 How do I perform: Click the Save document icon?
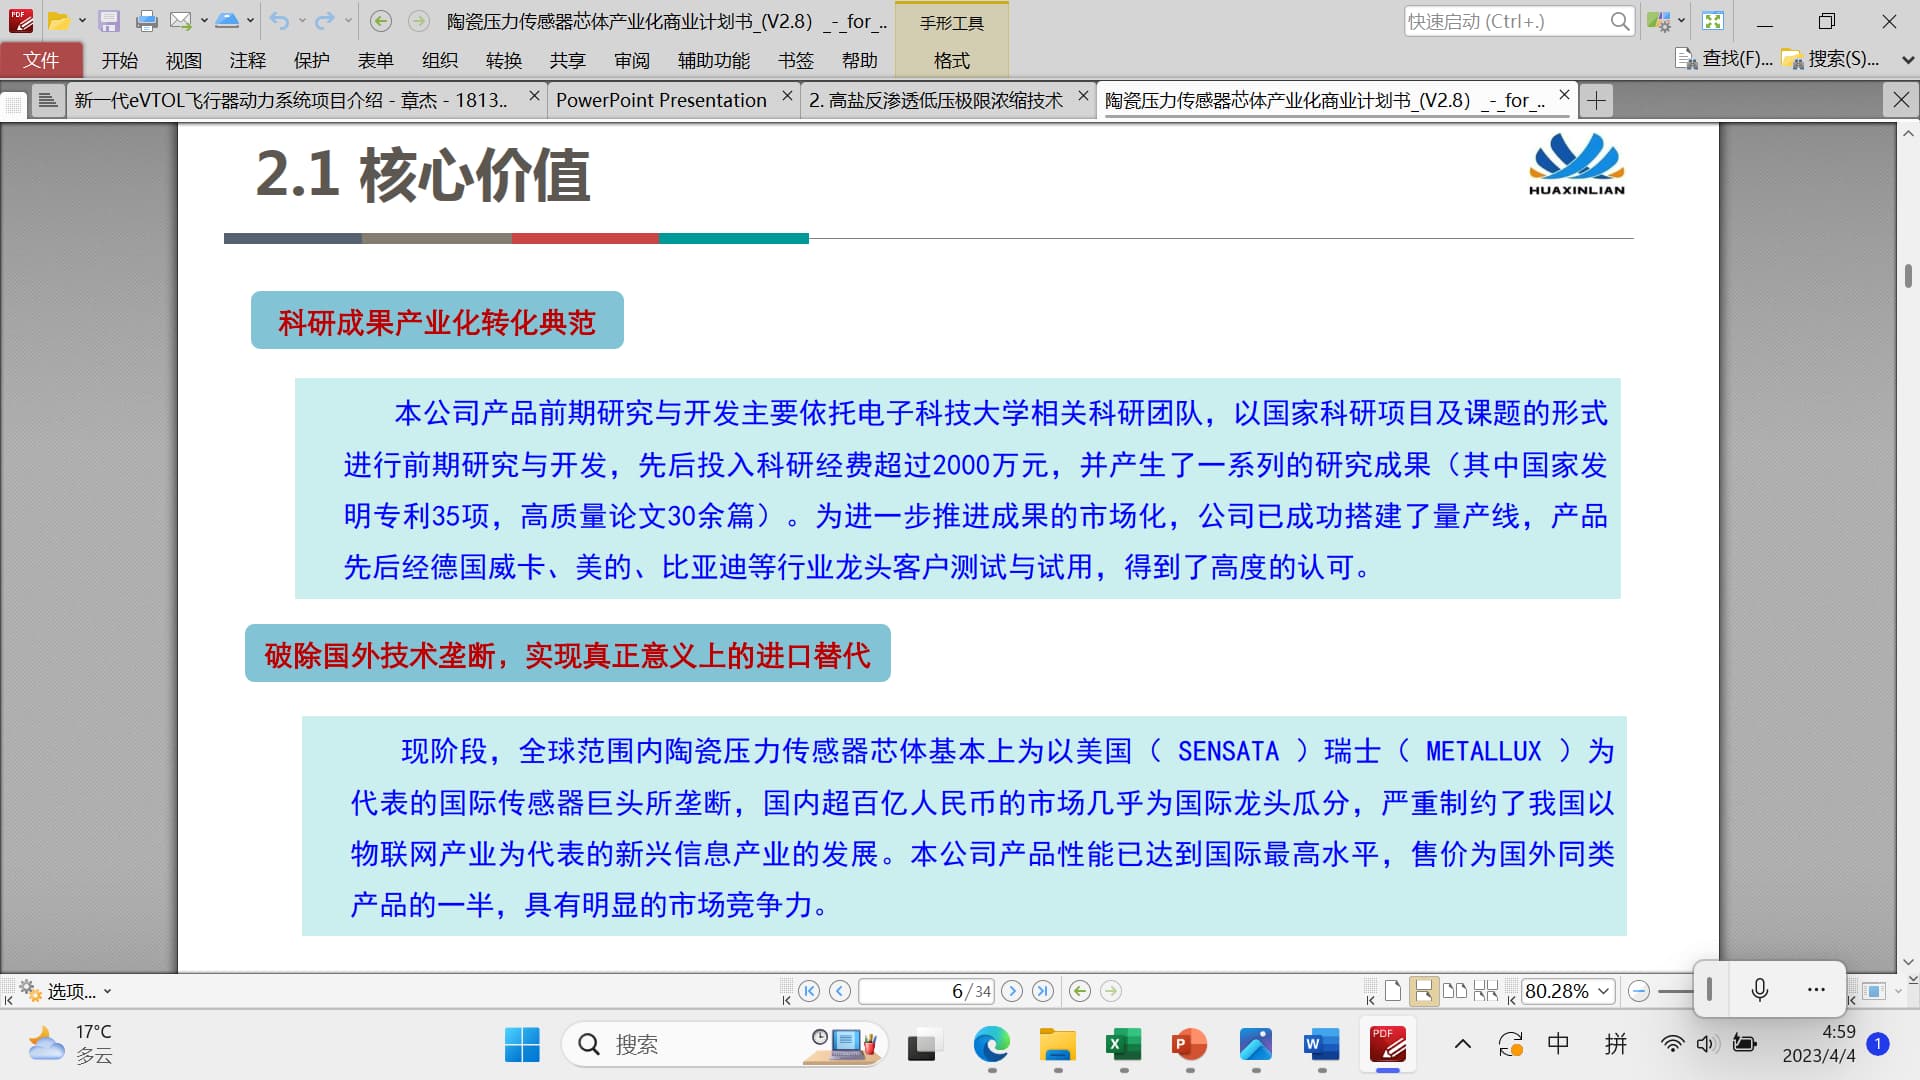point(109,21)
